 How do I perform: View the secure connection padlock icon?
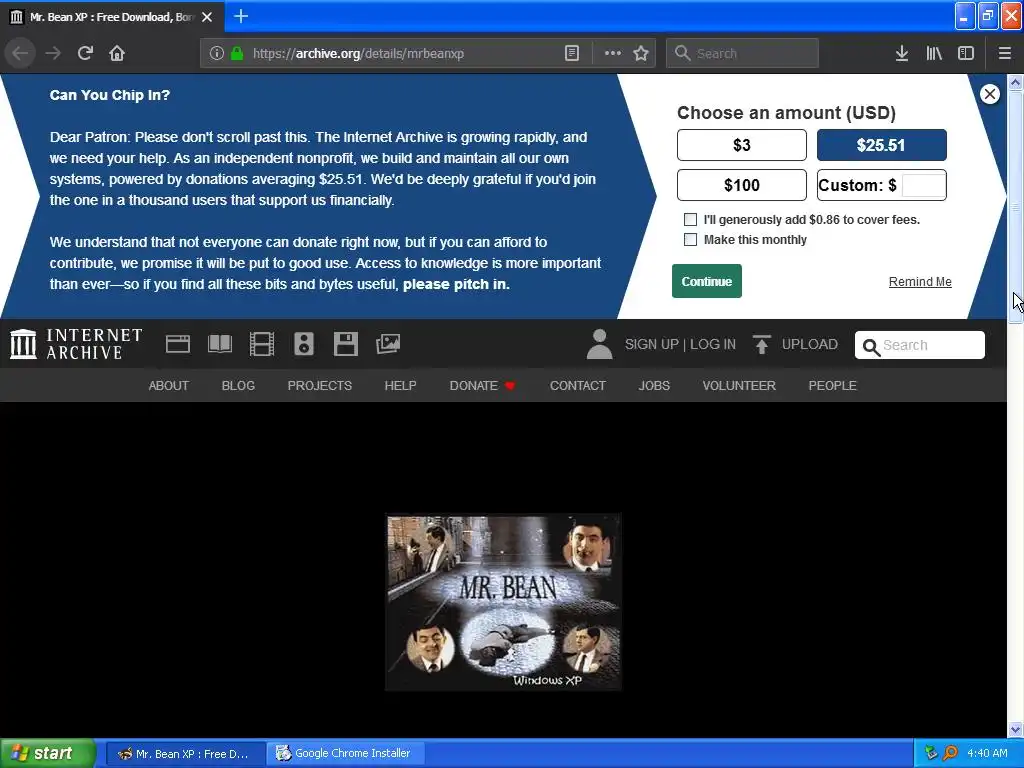(237, 53)
